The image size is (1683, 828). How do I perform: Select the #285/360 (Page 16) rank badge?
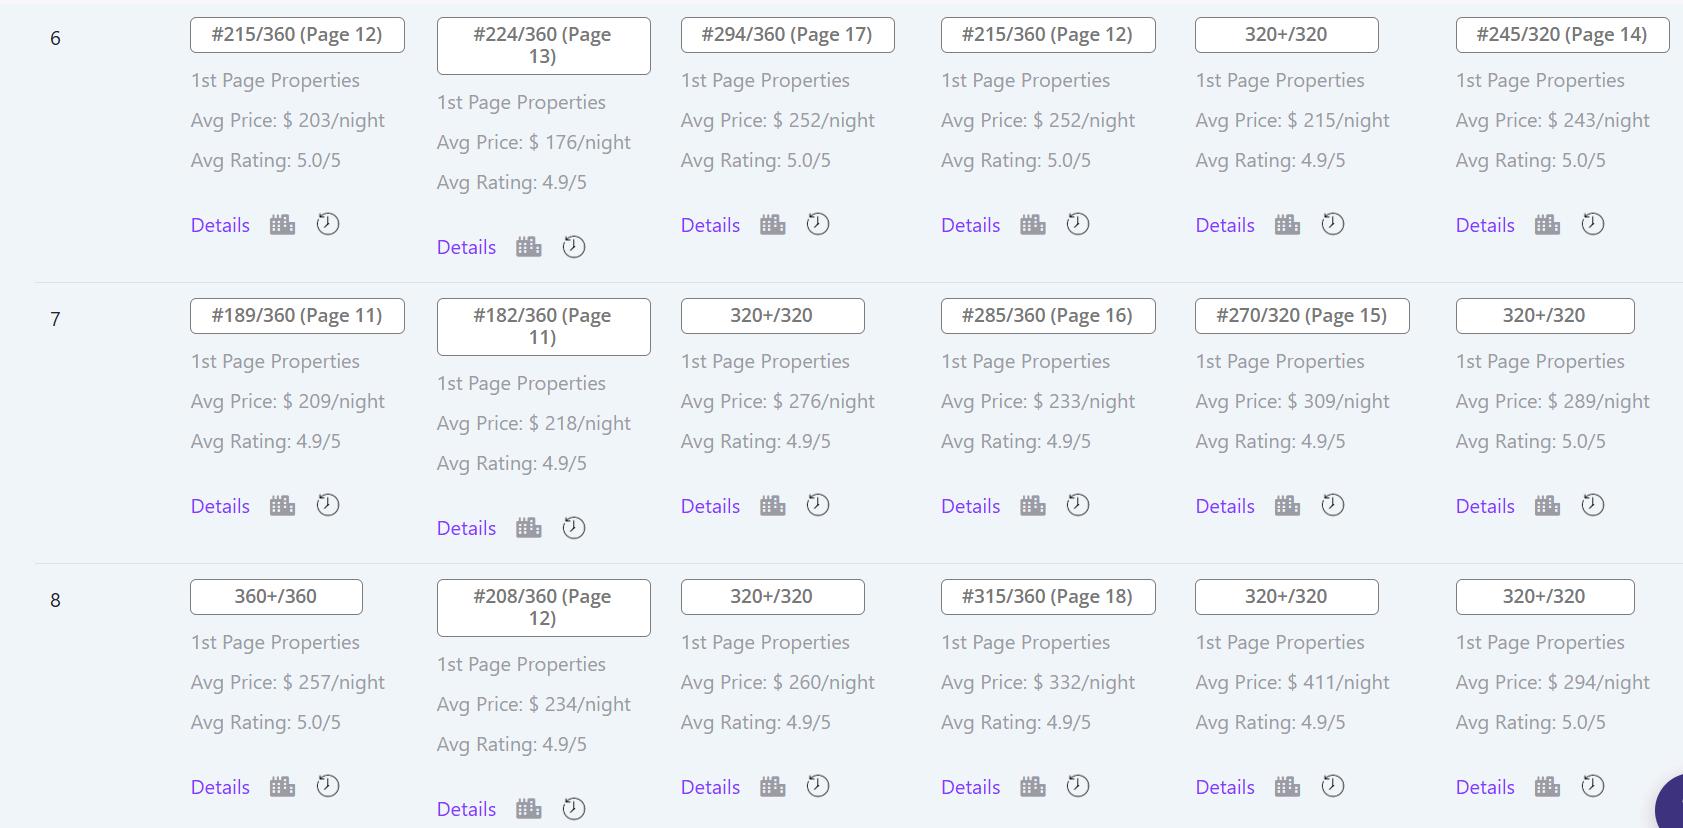tap(1047, 315)
